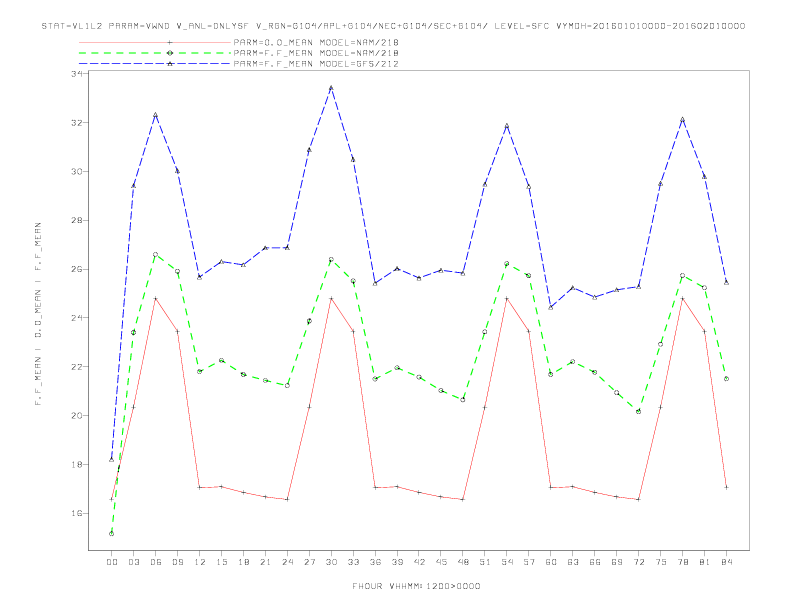Click the y-axis tick label 34
Screen dimensions: 792x612
(x=76, y=74)
